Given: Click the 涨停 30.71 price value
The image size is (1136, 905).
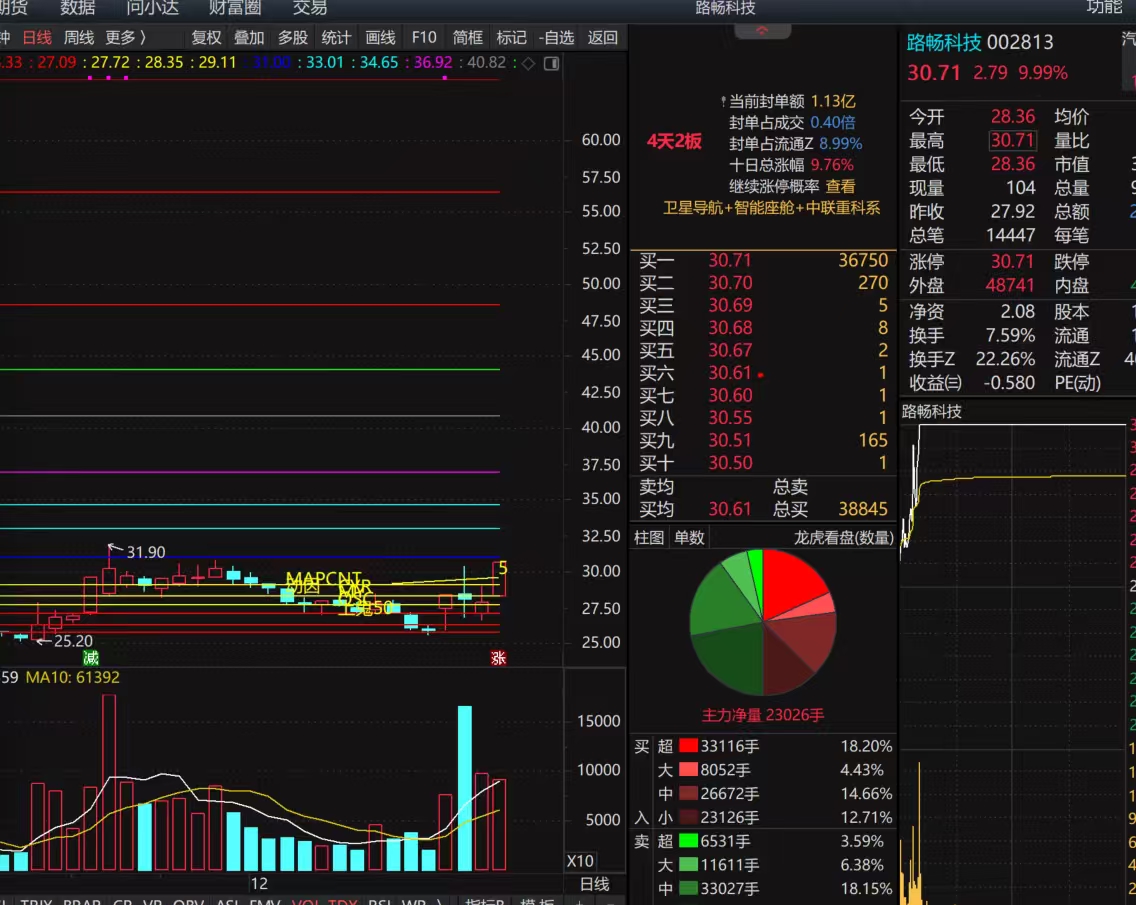Looking at the screenshot, I should (x=1013, y=262).
